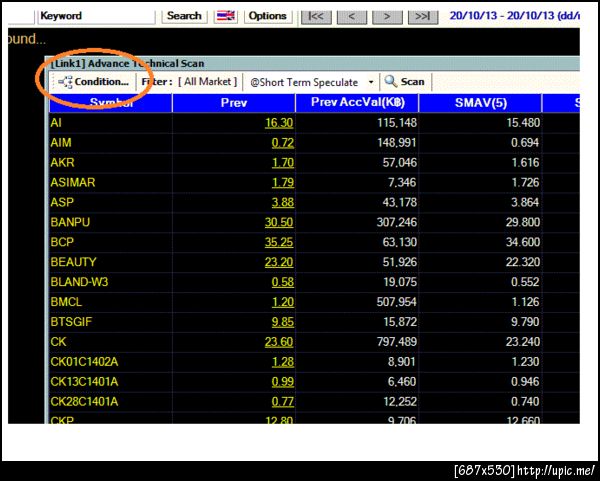Image resolution: width=600 pixels, height=481 pixels.
Task: Click the Condition tree icon
Action: (65, 82)
